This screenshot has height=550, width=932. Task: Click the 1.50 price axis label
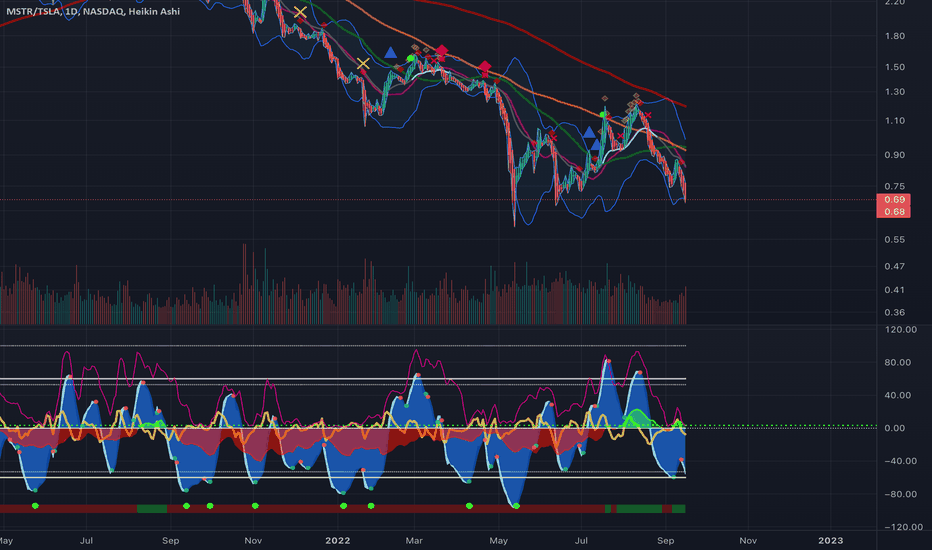[895, 67]
